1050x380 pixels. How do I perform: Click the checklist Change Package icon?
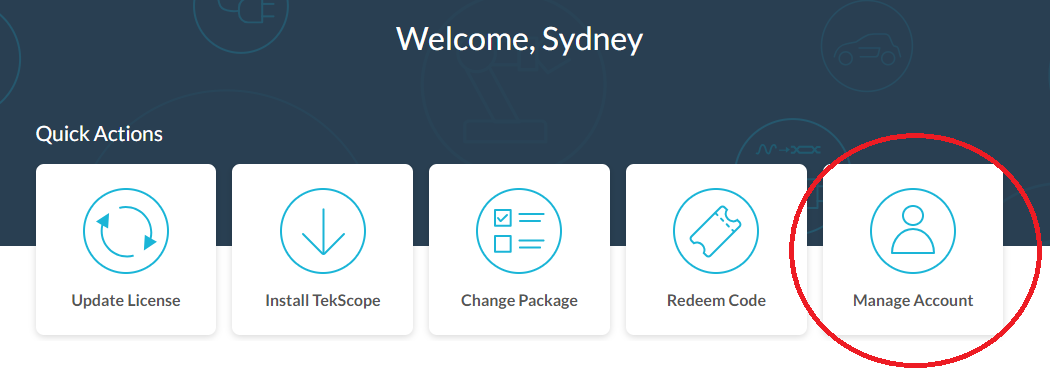coord(519,231)
